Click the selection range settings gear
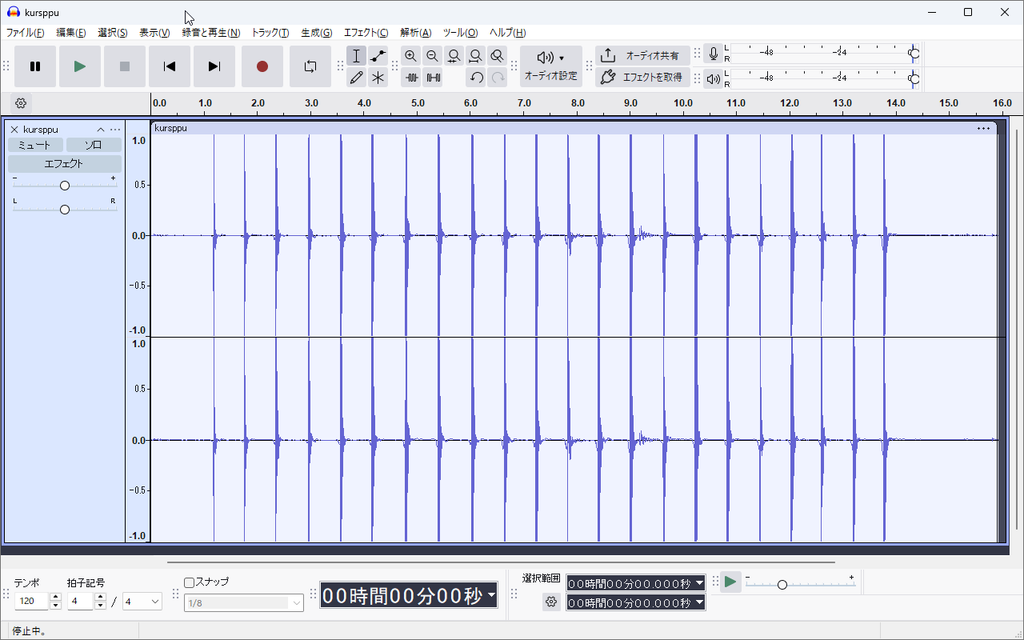1024x640 pixels. coord(551,602)
